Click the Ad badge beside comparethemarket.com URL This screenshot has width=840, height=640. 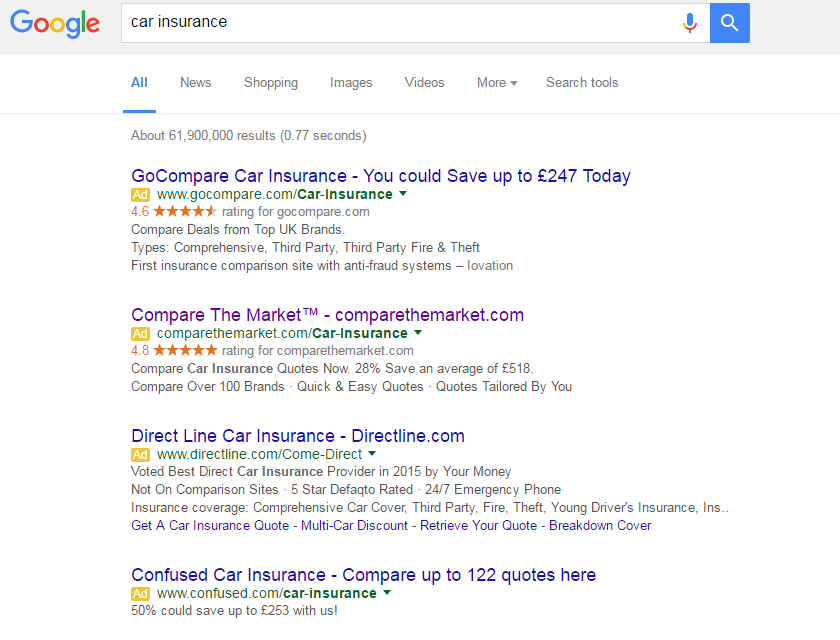click(x=140, y=334)
